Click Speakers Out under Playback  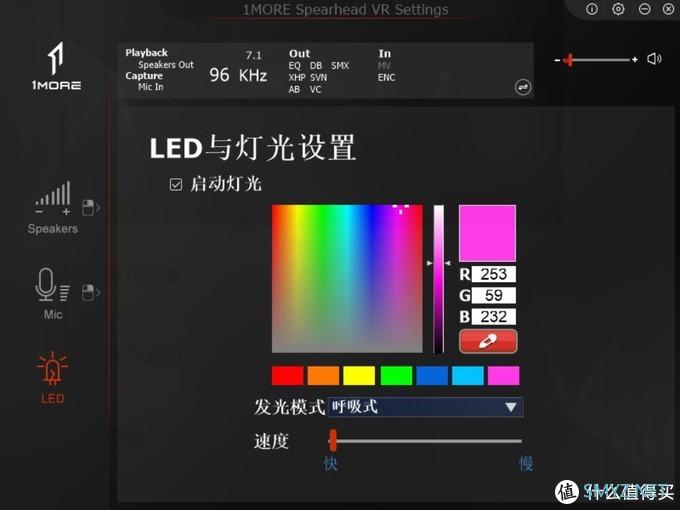tap(166, 65)
